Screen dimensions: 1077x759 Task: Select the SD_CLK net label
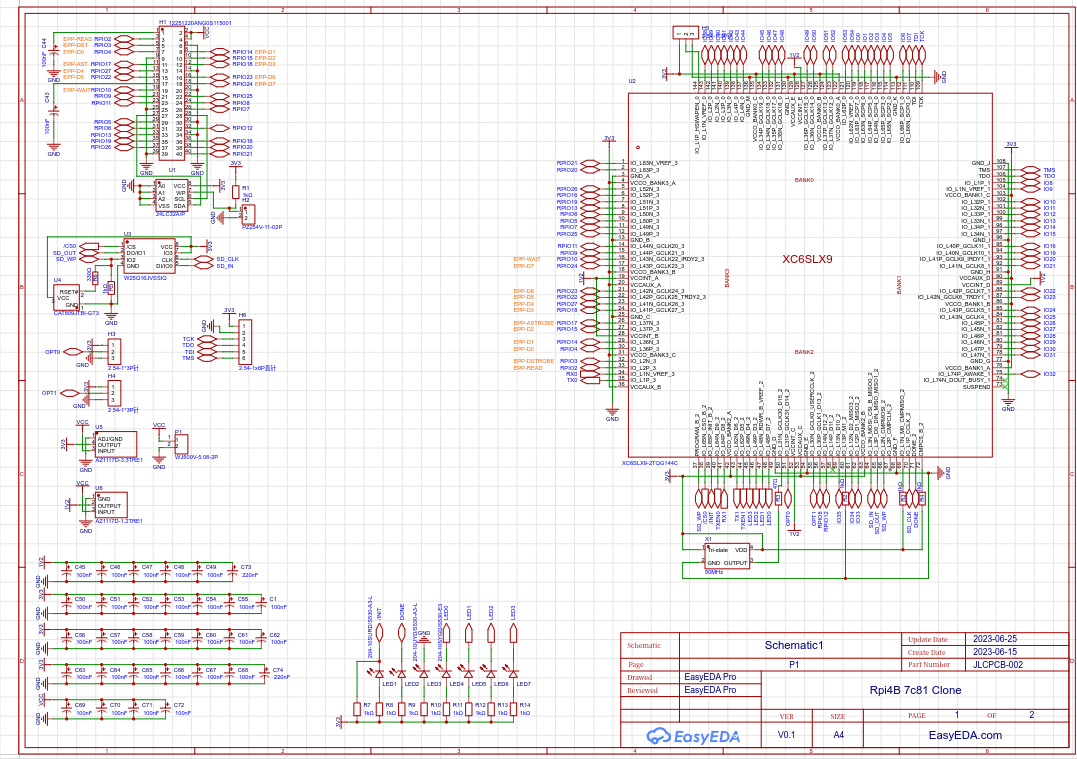click(x=227, y=259)
